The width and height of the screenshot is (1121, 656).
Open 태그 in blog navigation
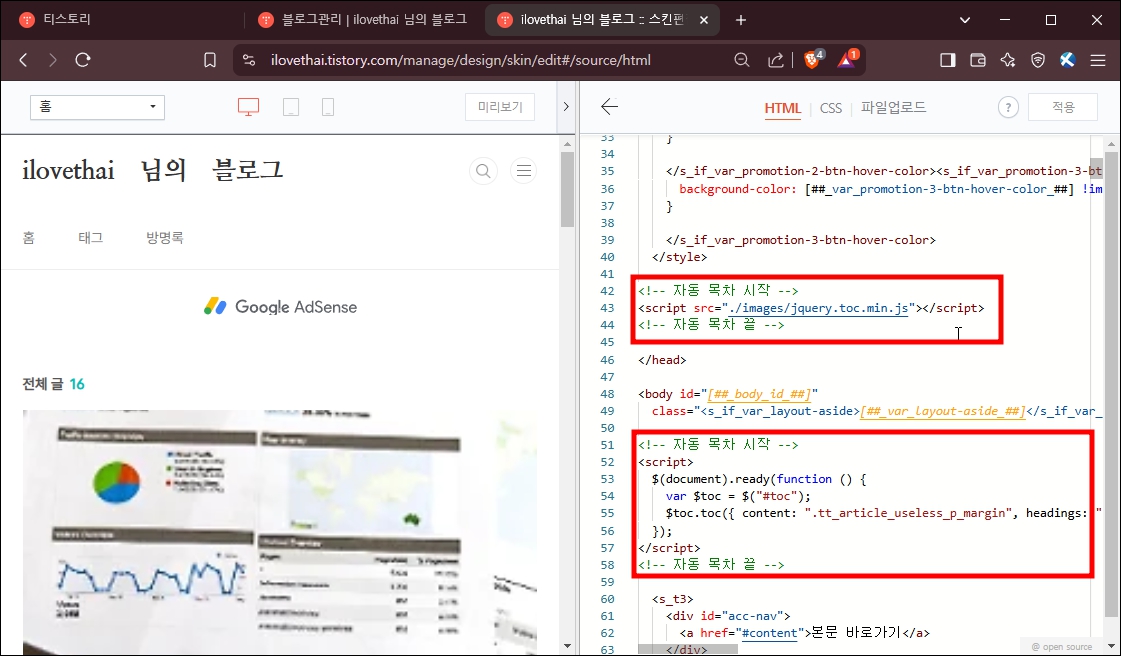coord(91,238)
